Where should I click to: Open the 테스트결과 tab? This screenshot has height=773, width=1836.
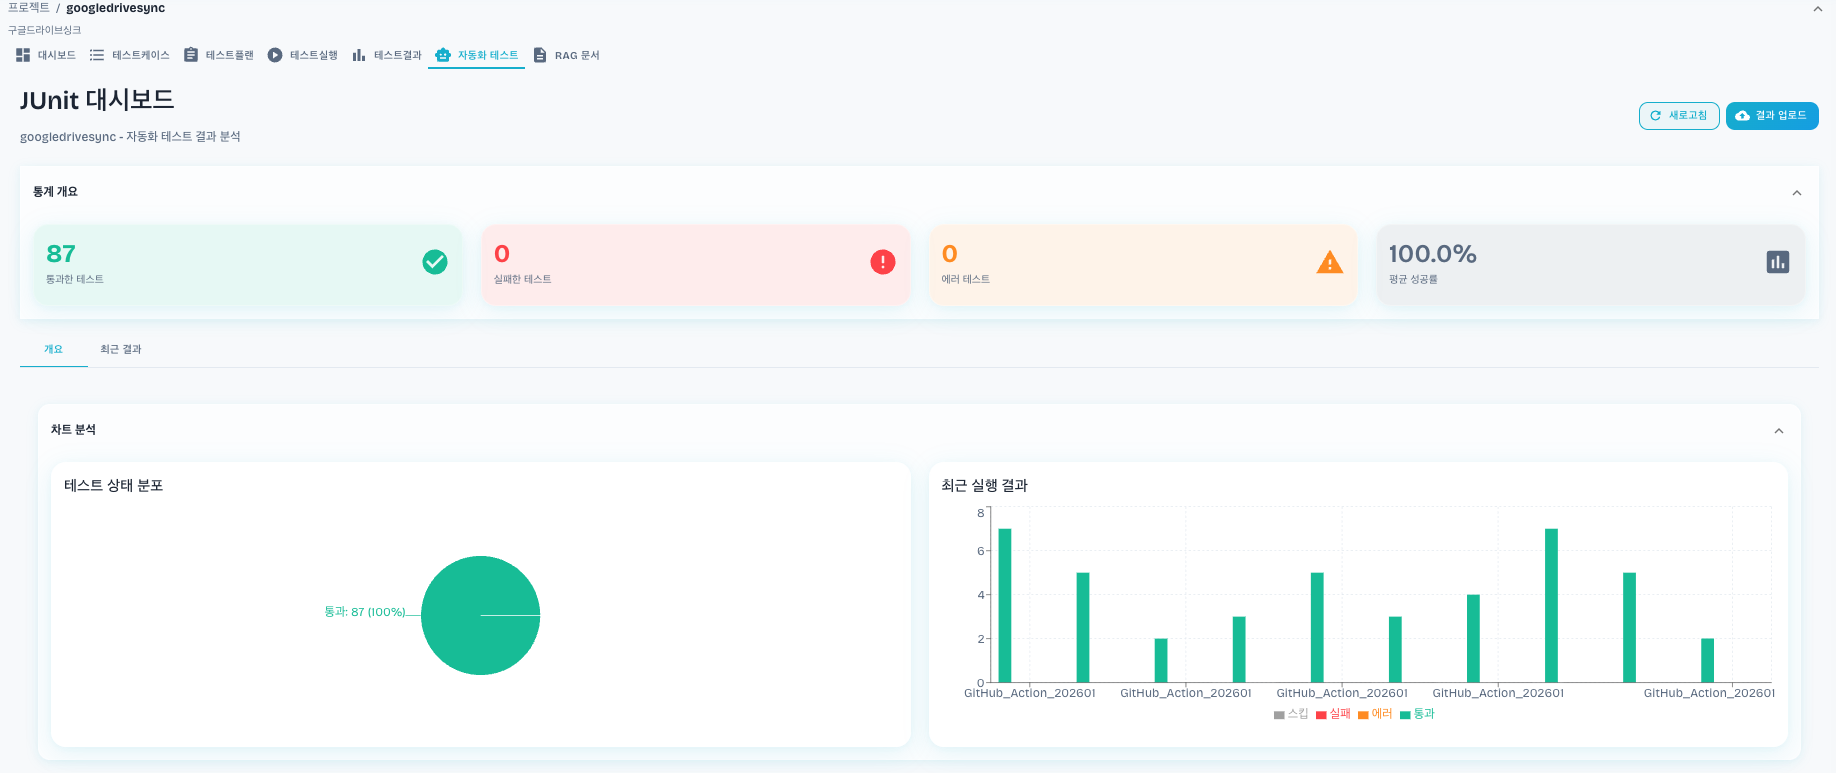[x=387, y=55]
